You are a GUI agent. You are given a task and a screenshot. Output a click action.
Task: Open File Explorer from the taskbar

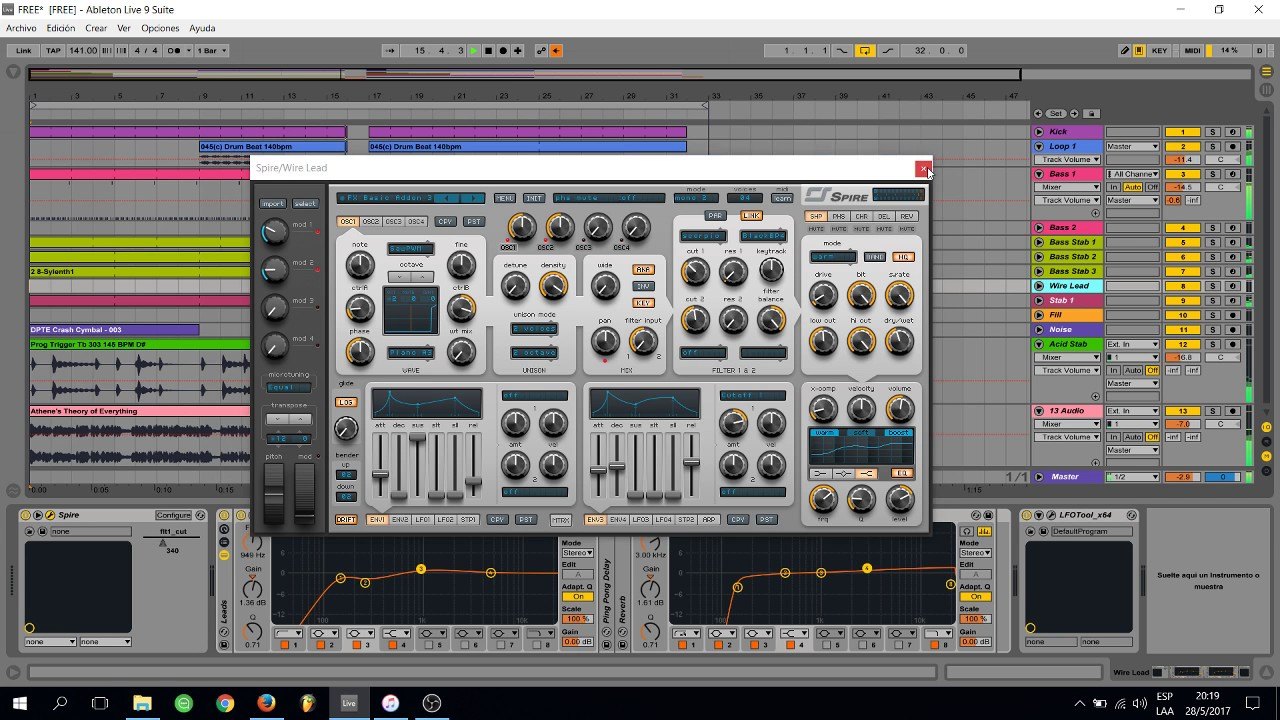click(142, 703)
